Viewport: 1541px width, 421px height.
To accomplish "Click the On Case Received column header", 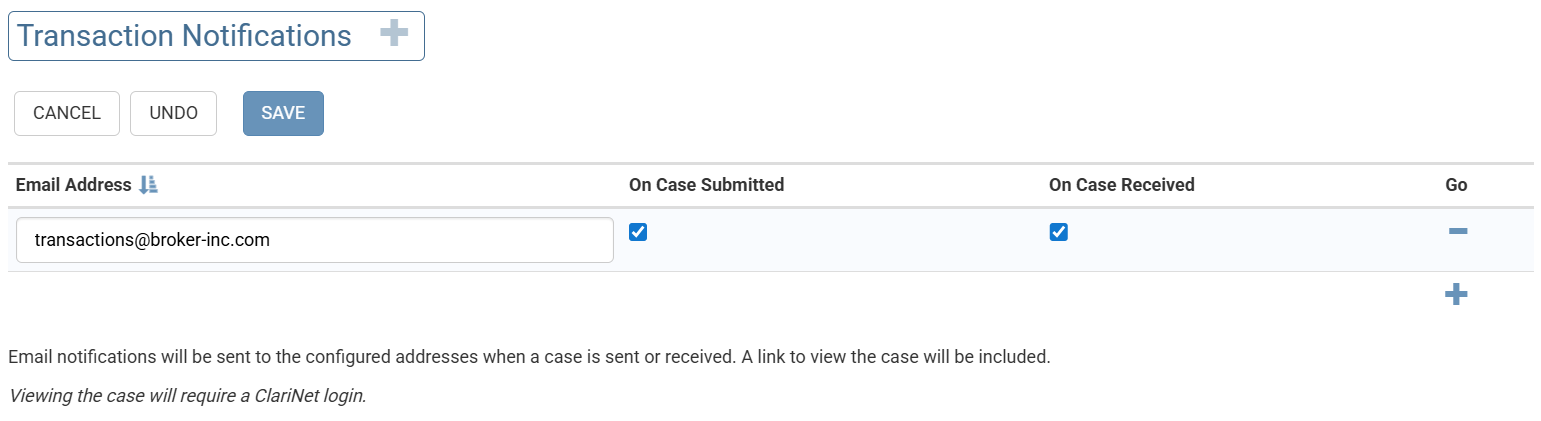I will (x=1121, y=185).
